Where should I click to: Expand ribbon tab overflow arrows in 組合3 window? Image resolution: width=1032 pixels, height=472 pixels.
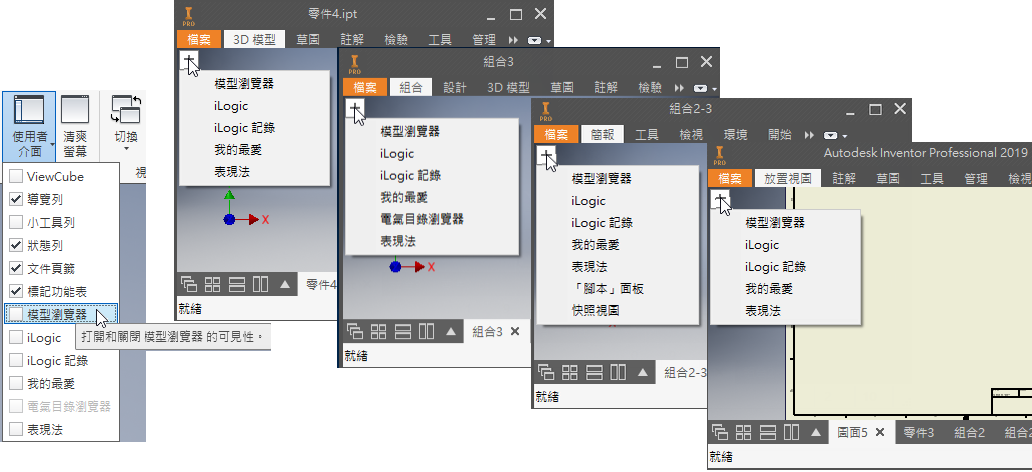pos(680,88)
